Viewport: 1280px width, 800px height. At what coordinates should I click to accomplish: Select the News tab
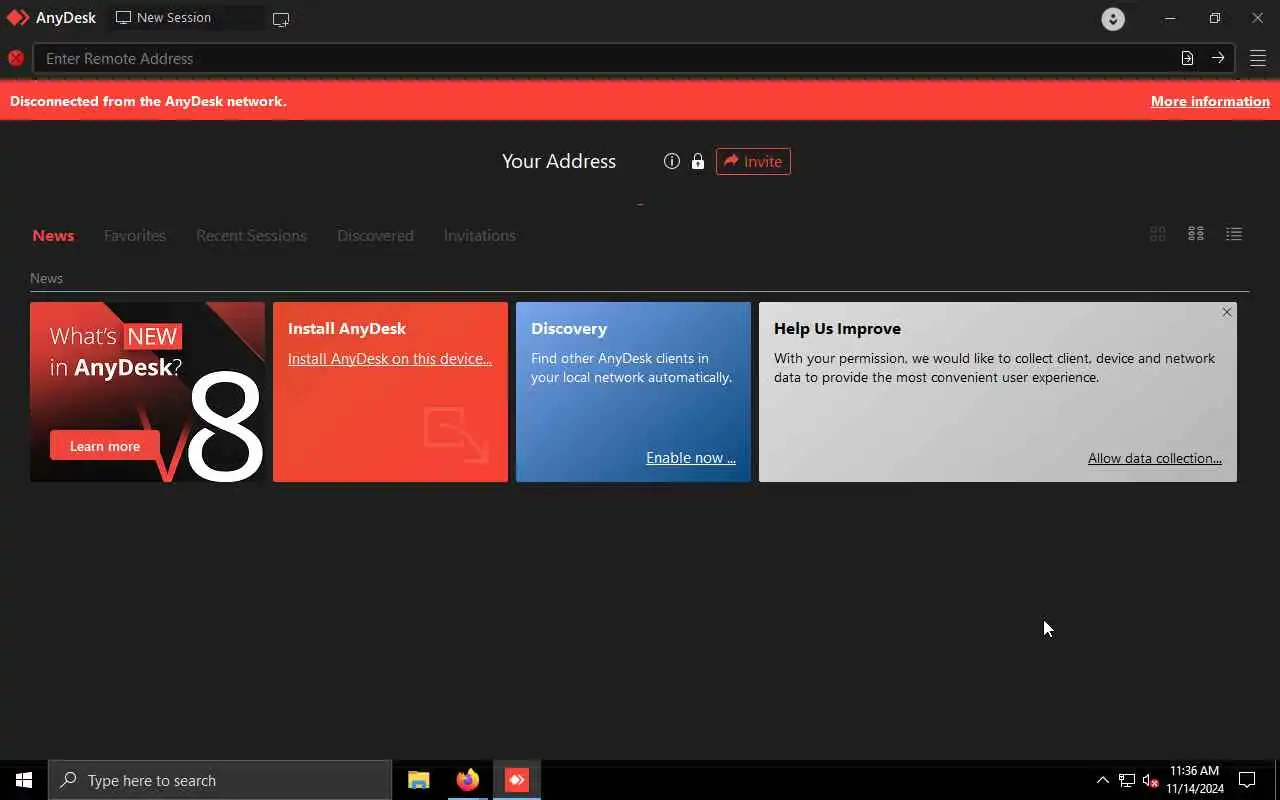click(x=53, y=235)
